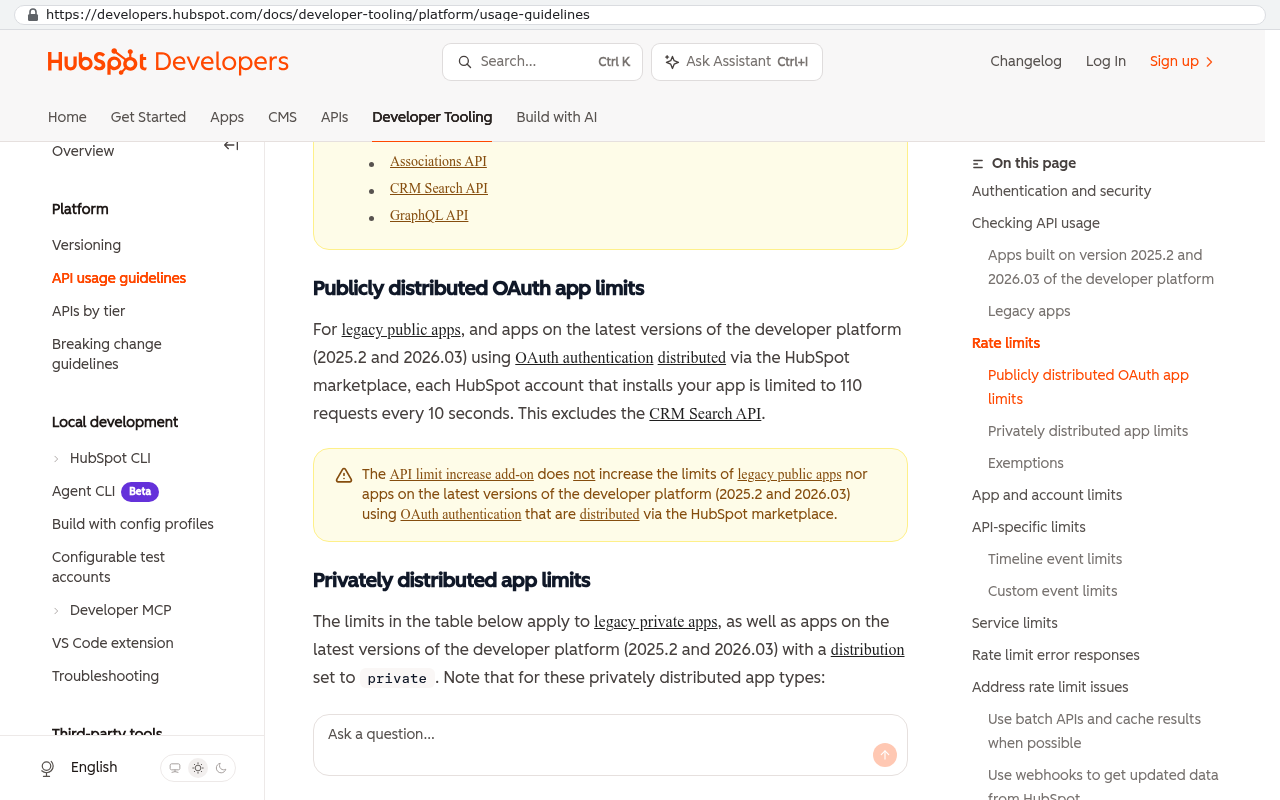The height and width of the screenshot is (800, 1280).
Task: Click the Ask Assistant button
Action: point(737,62)
